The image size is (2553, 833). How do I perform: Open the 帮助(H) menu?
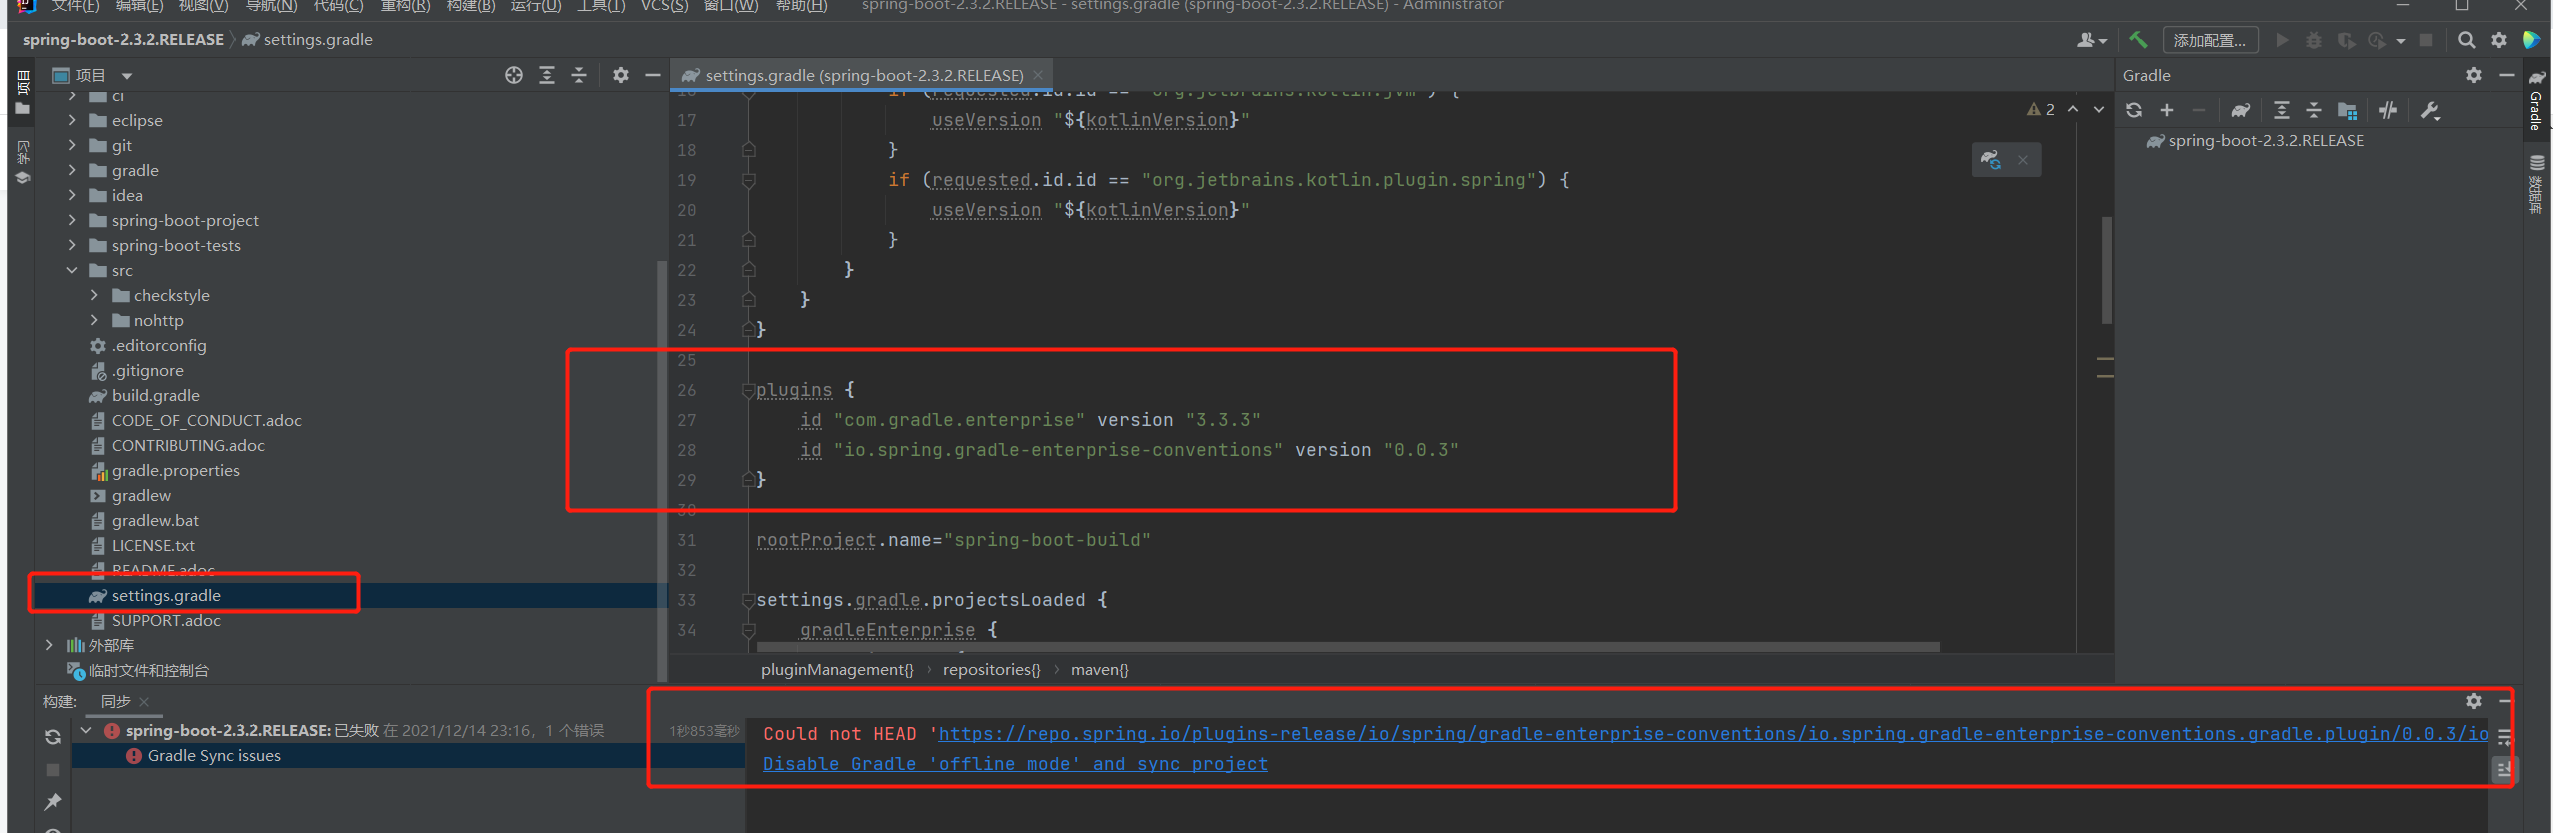point(801,6)
